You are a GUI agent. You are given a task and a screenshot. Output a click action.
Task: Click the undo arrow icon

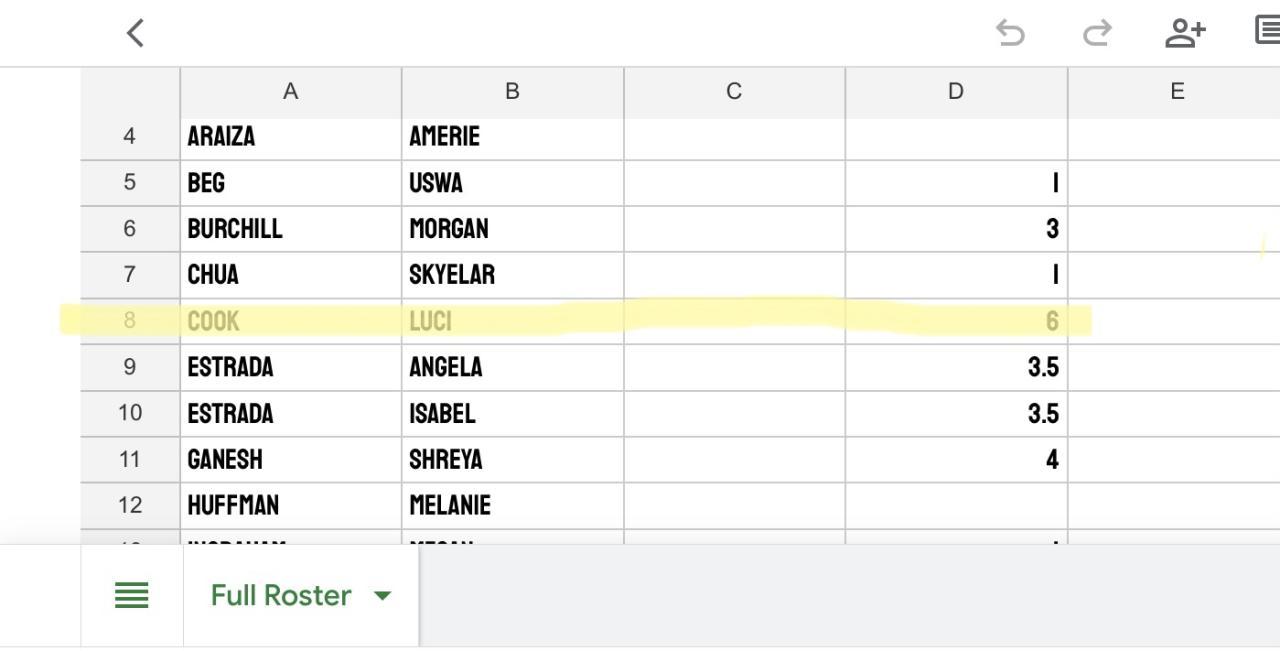point(1010,34)
